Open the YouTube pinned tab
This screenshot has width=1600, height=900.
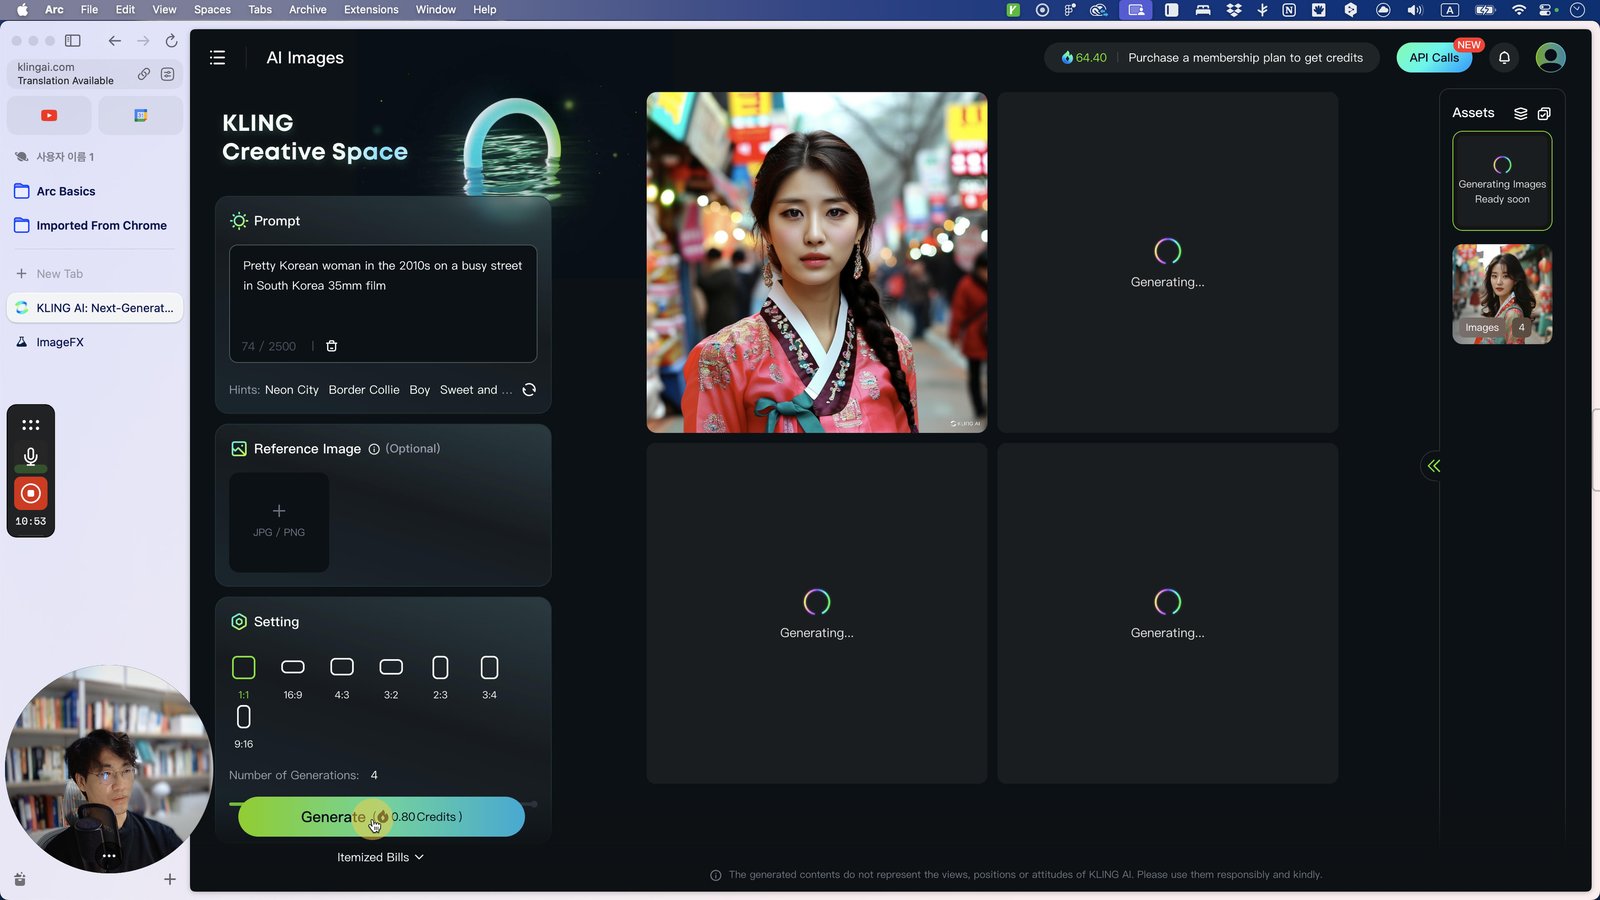point(49,116)
